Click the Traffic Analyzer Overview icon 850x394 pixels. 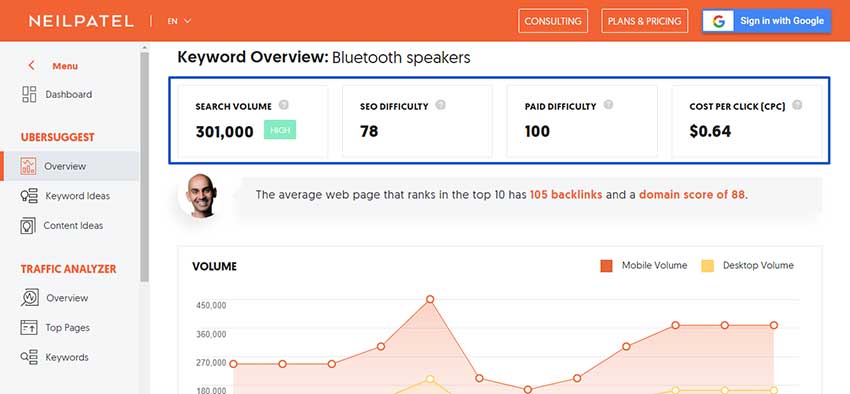point(29,298)
